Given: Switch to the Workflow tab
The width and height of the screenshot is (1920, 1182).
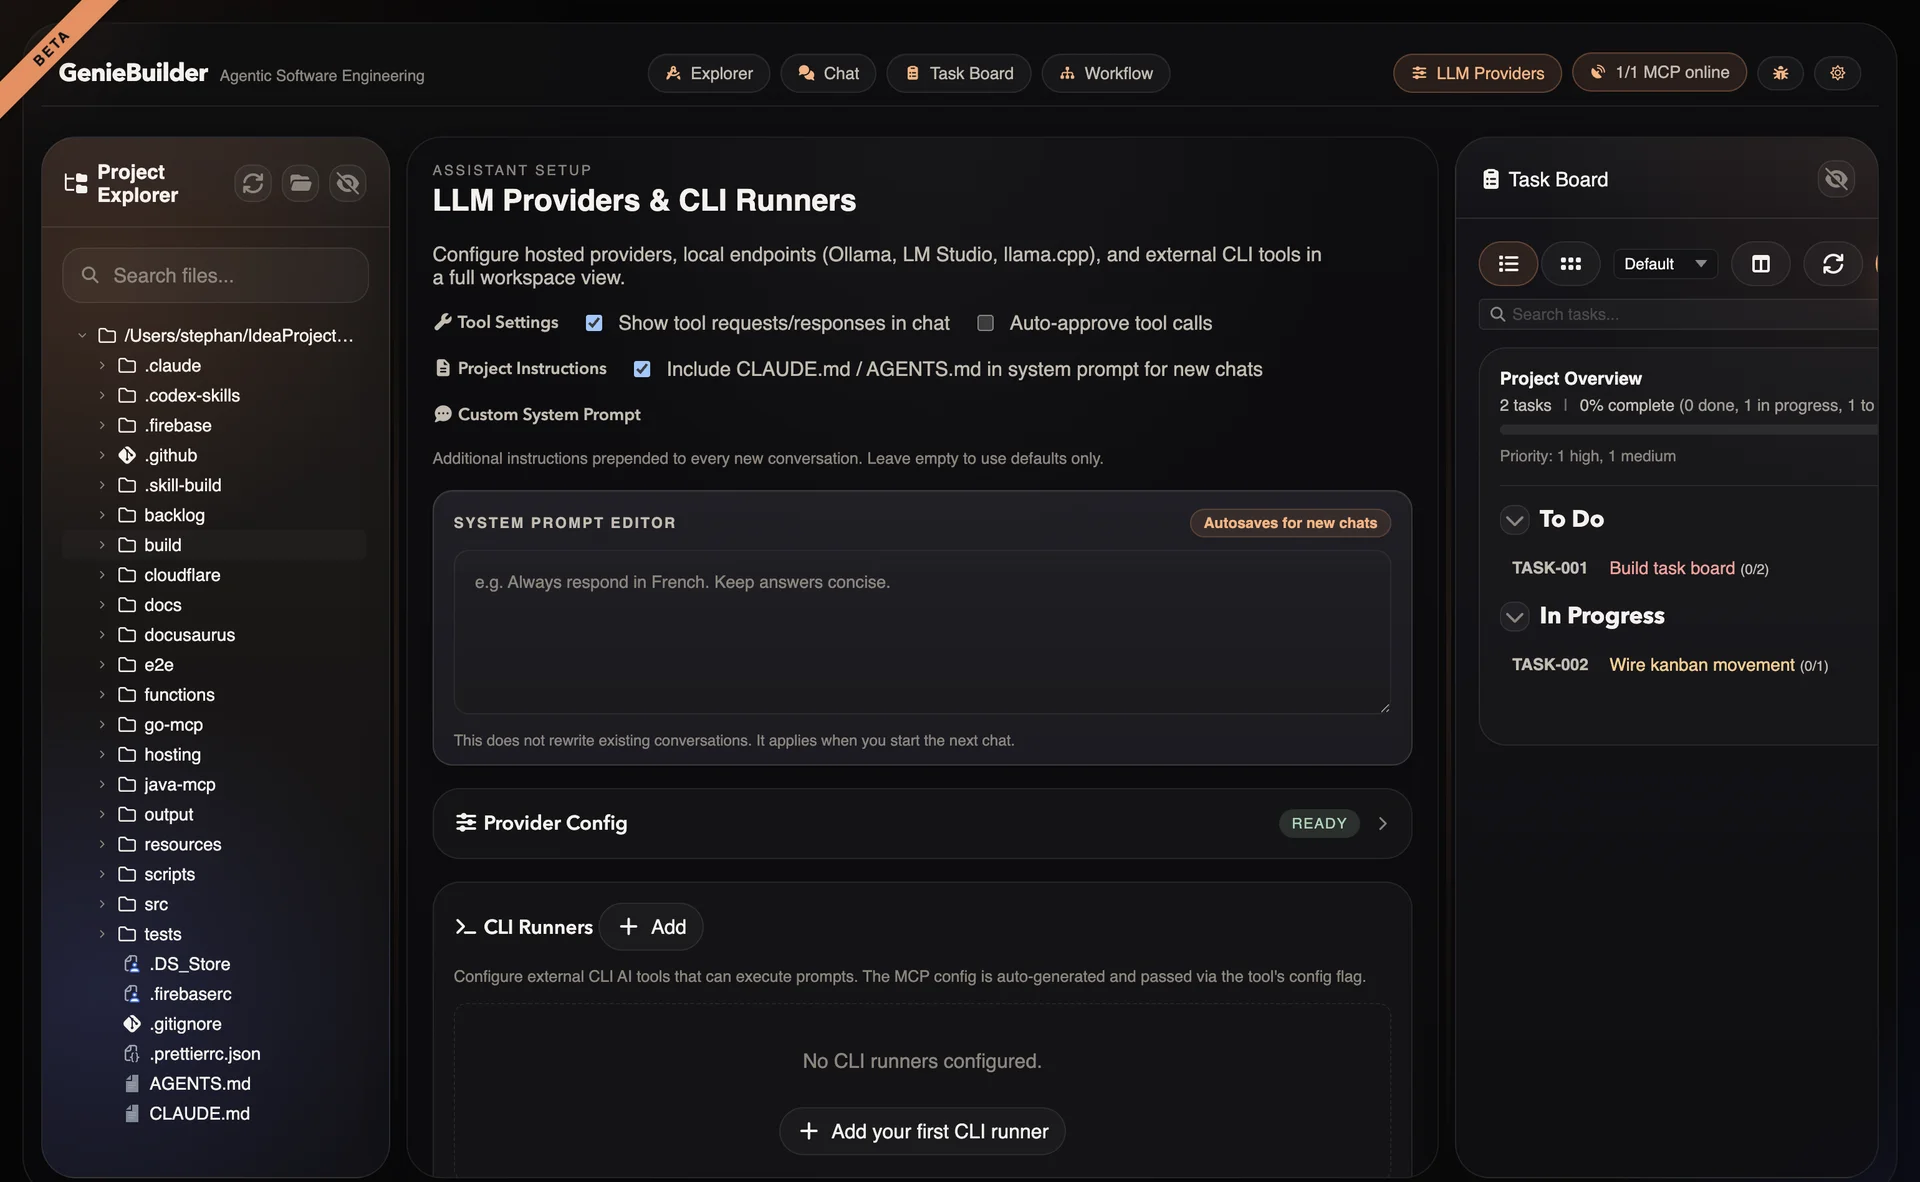Looking at the screenshot, I should coord(1105,74).
